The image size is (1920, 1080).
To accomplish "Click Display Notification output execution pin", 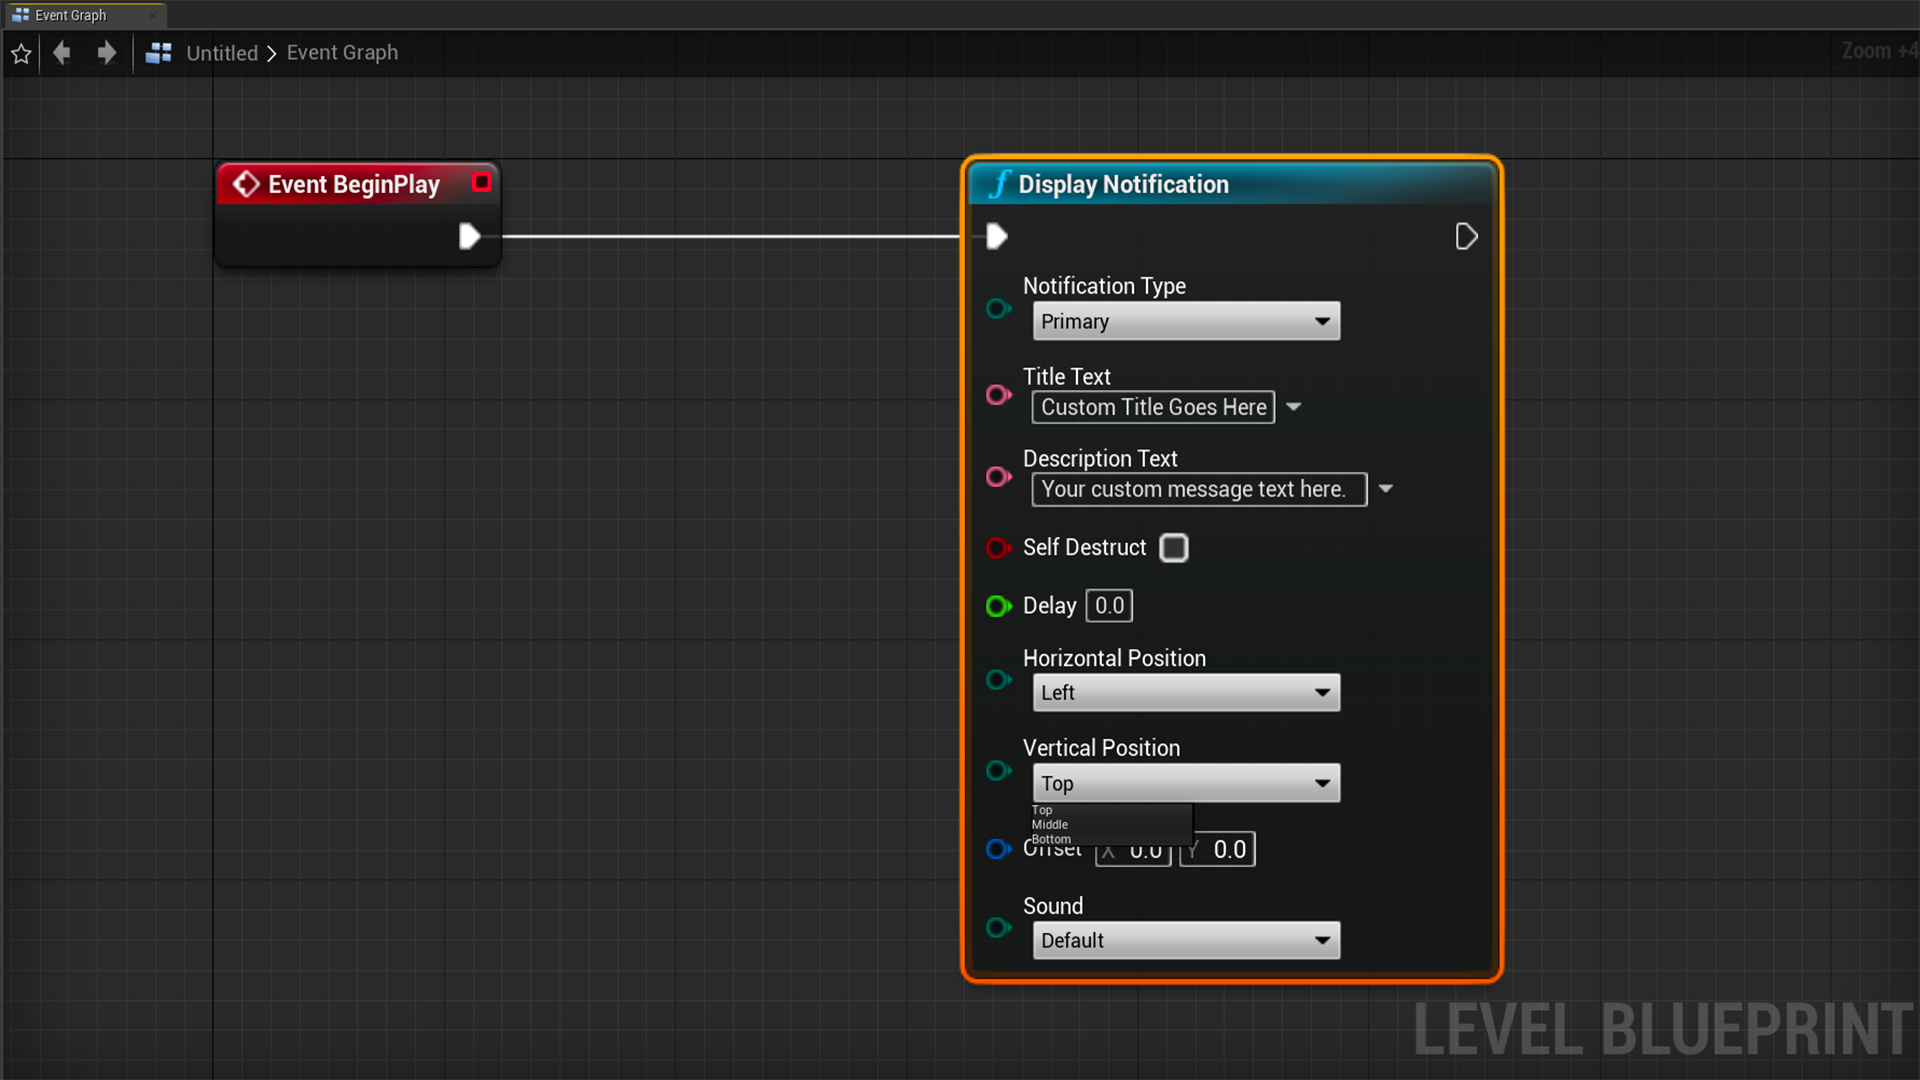I will pyautogui.click(x=1466, y=237).
